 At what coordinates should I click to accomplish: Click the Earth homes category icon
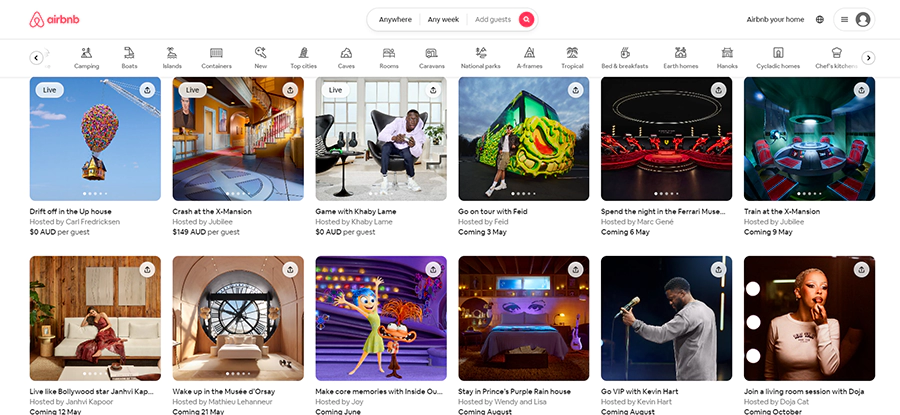pyautogui.click(x=681, y=53)
